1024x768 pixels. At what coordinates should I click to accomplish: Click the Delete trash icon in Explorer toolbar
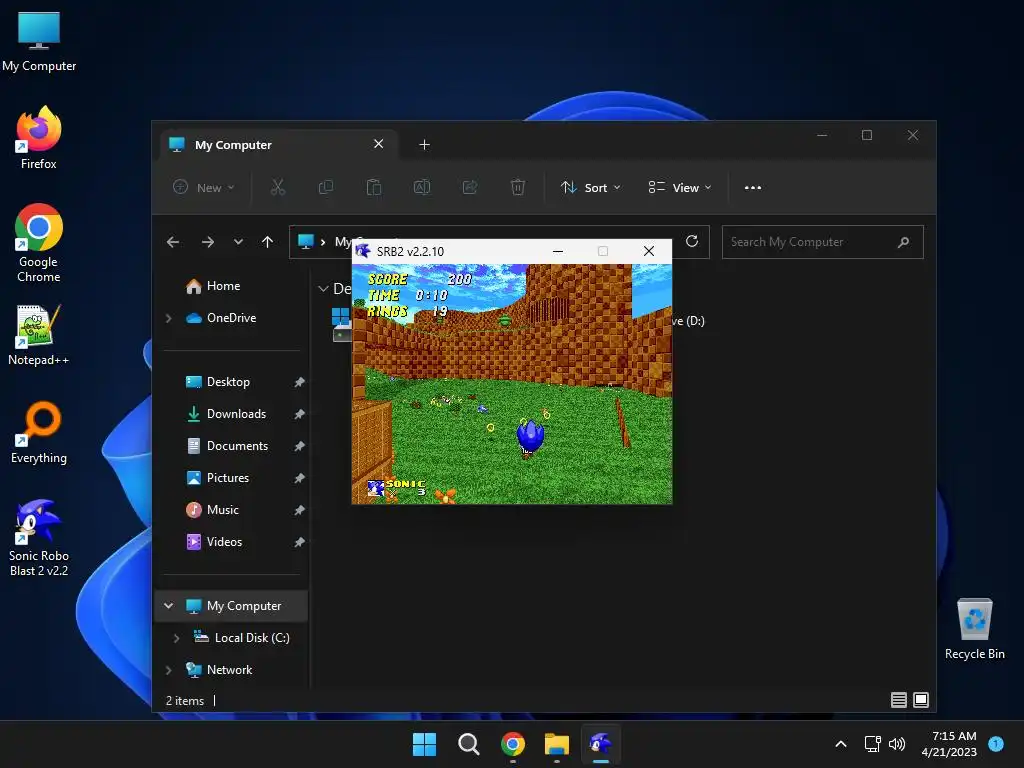517,187
